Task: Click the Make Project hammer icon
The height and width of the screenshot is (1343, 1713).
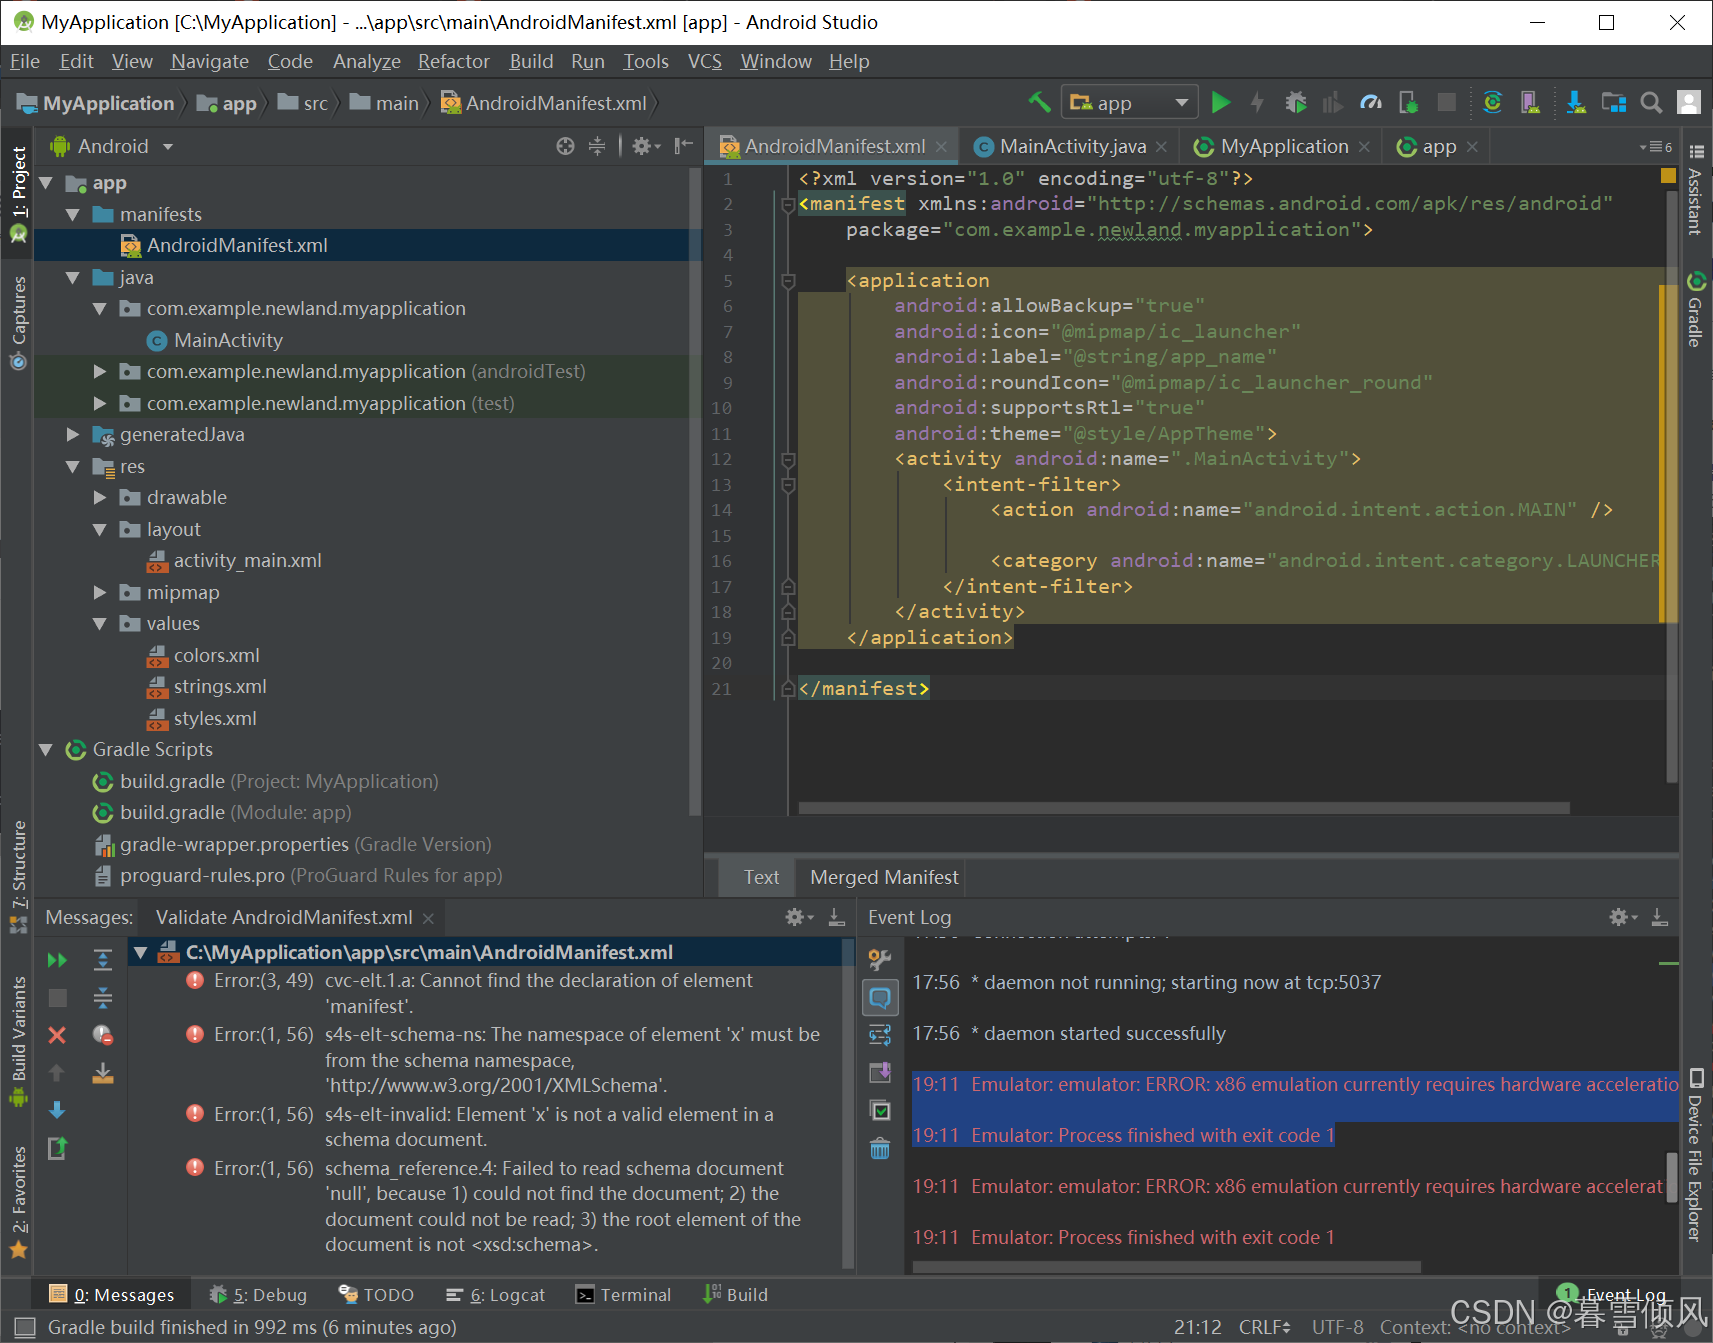Action: click(1039, 102)
